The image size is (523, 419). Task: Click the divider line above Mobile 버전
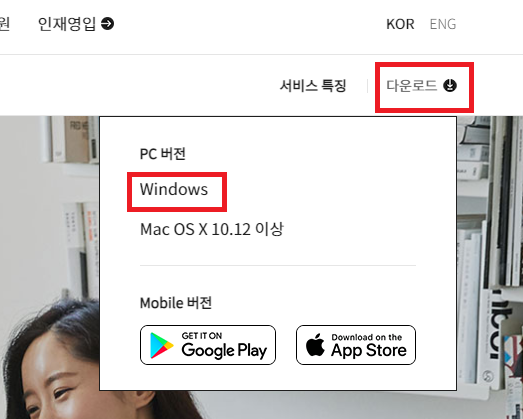[x=278, y=266]
